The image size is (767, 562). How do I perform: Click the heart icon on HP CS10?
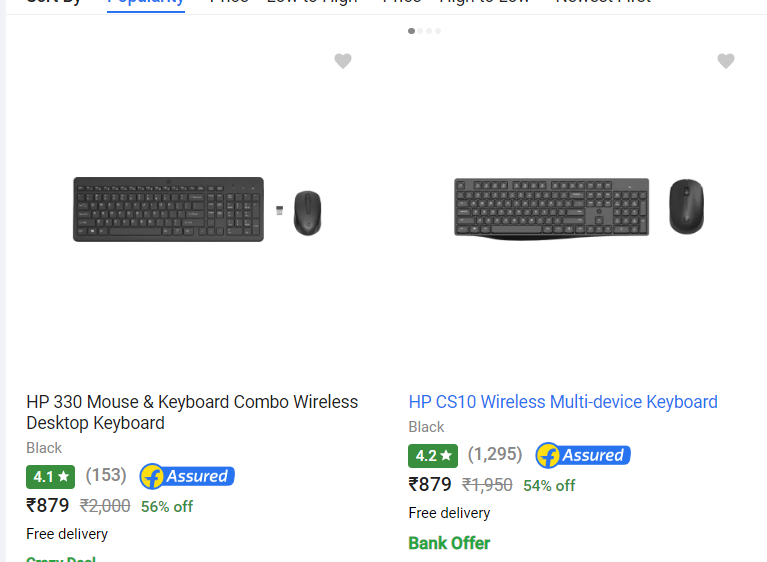tap(726, 61)
